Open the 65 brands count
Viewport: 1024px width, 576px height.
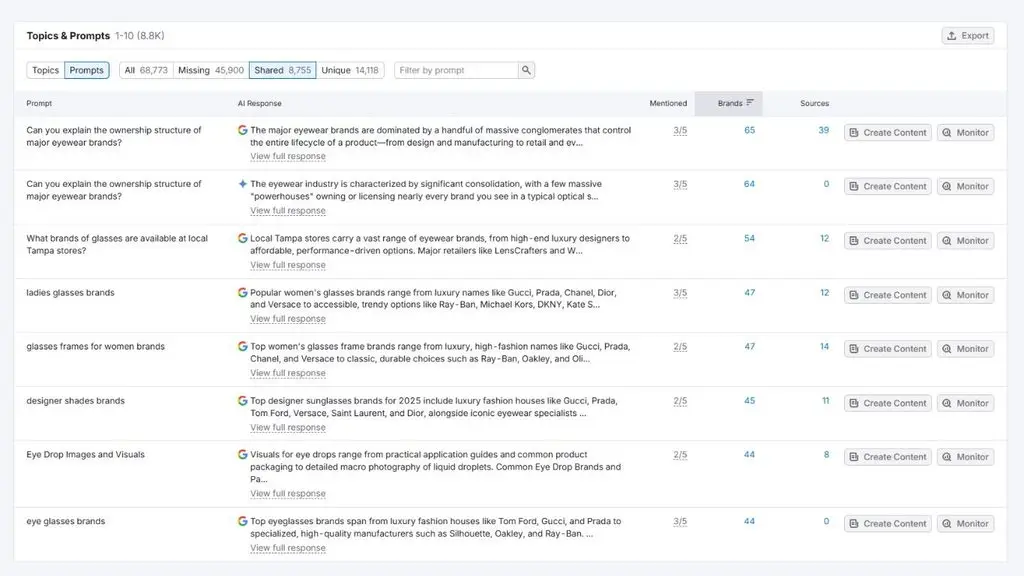pyautogui.click(x=749, y=130)
